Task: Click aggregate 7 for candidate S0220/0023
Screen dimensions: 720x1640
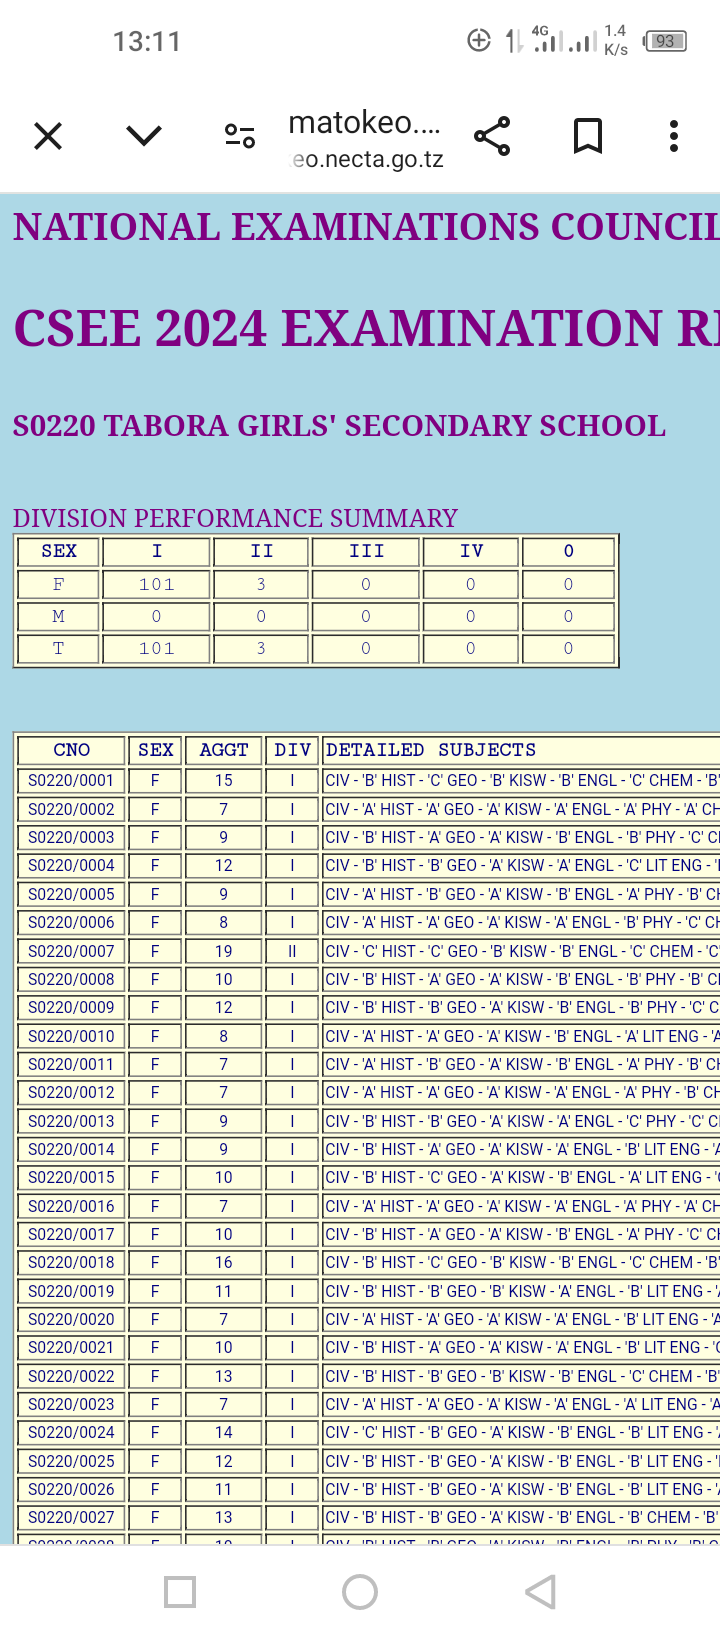Action: (224, 1404)
